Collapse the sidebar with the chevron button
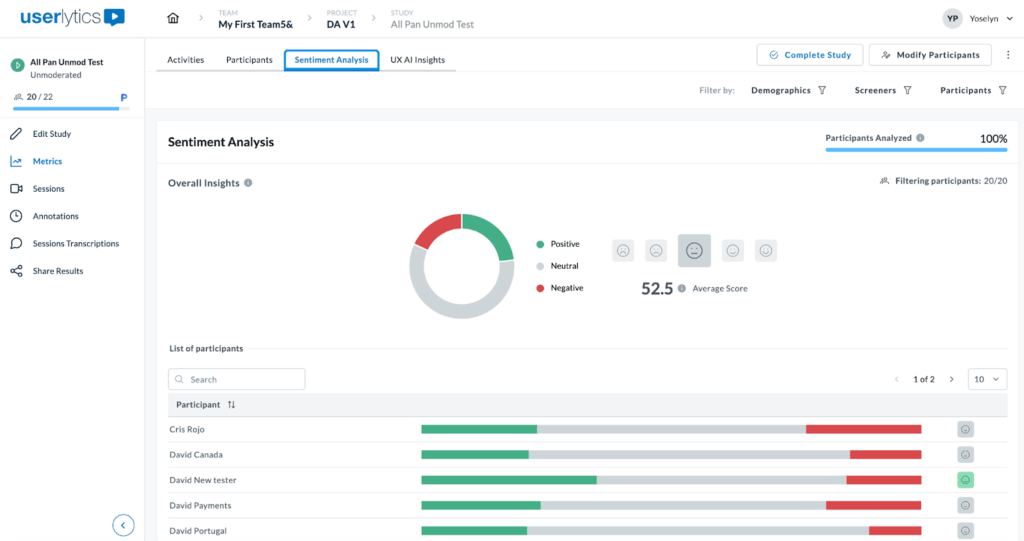 point(123,525)
